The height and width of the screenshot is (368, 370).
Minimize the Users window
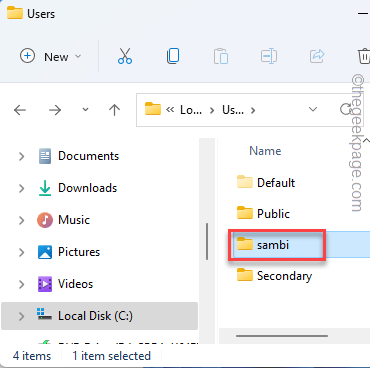(363, 13)
